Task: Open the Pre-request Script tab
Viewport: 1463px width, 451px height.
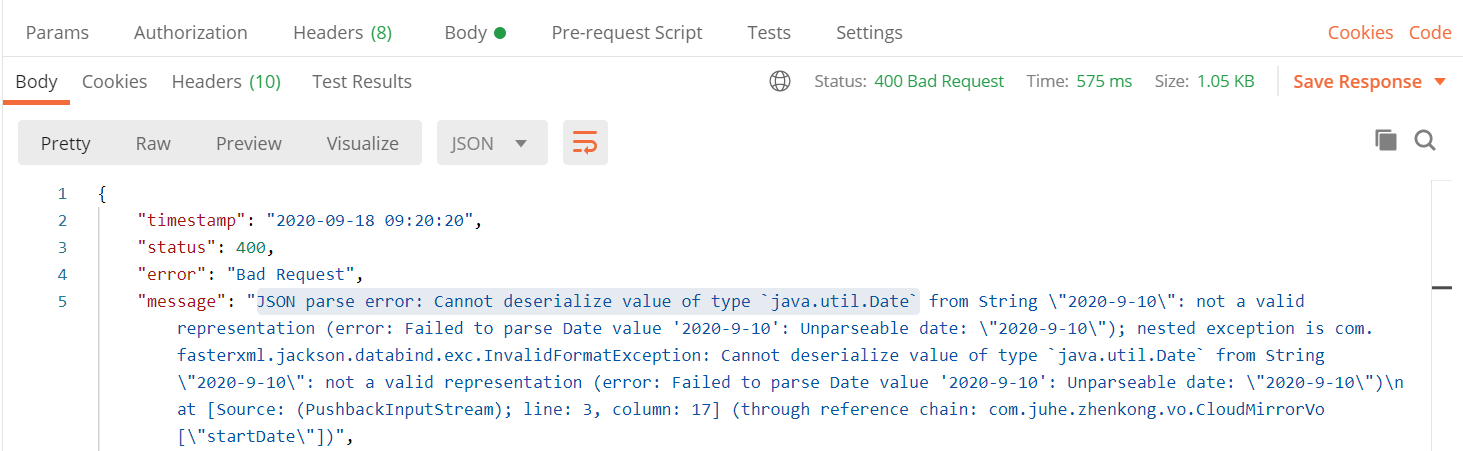Action: pos(627,33)
